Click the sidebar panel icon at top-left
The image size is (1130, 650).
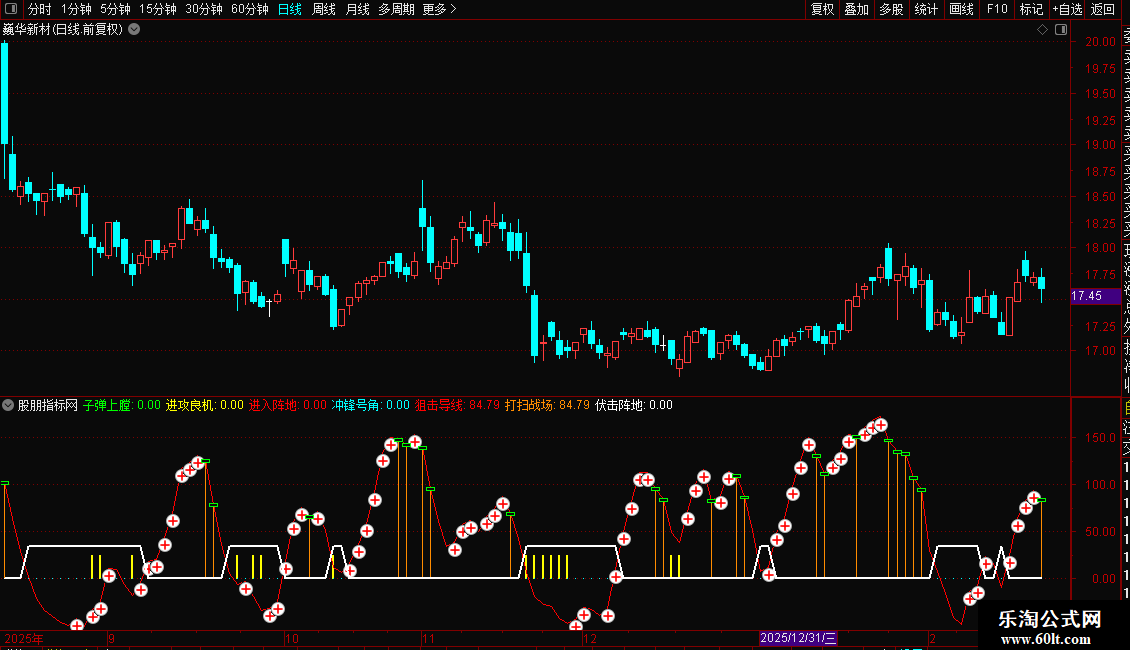11,9
